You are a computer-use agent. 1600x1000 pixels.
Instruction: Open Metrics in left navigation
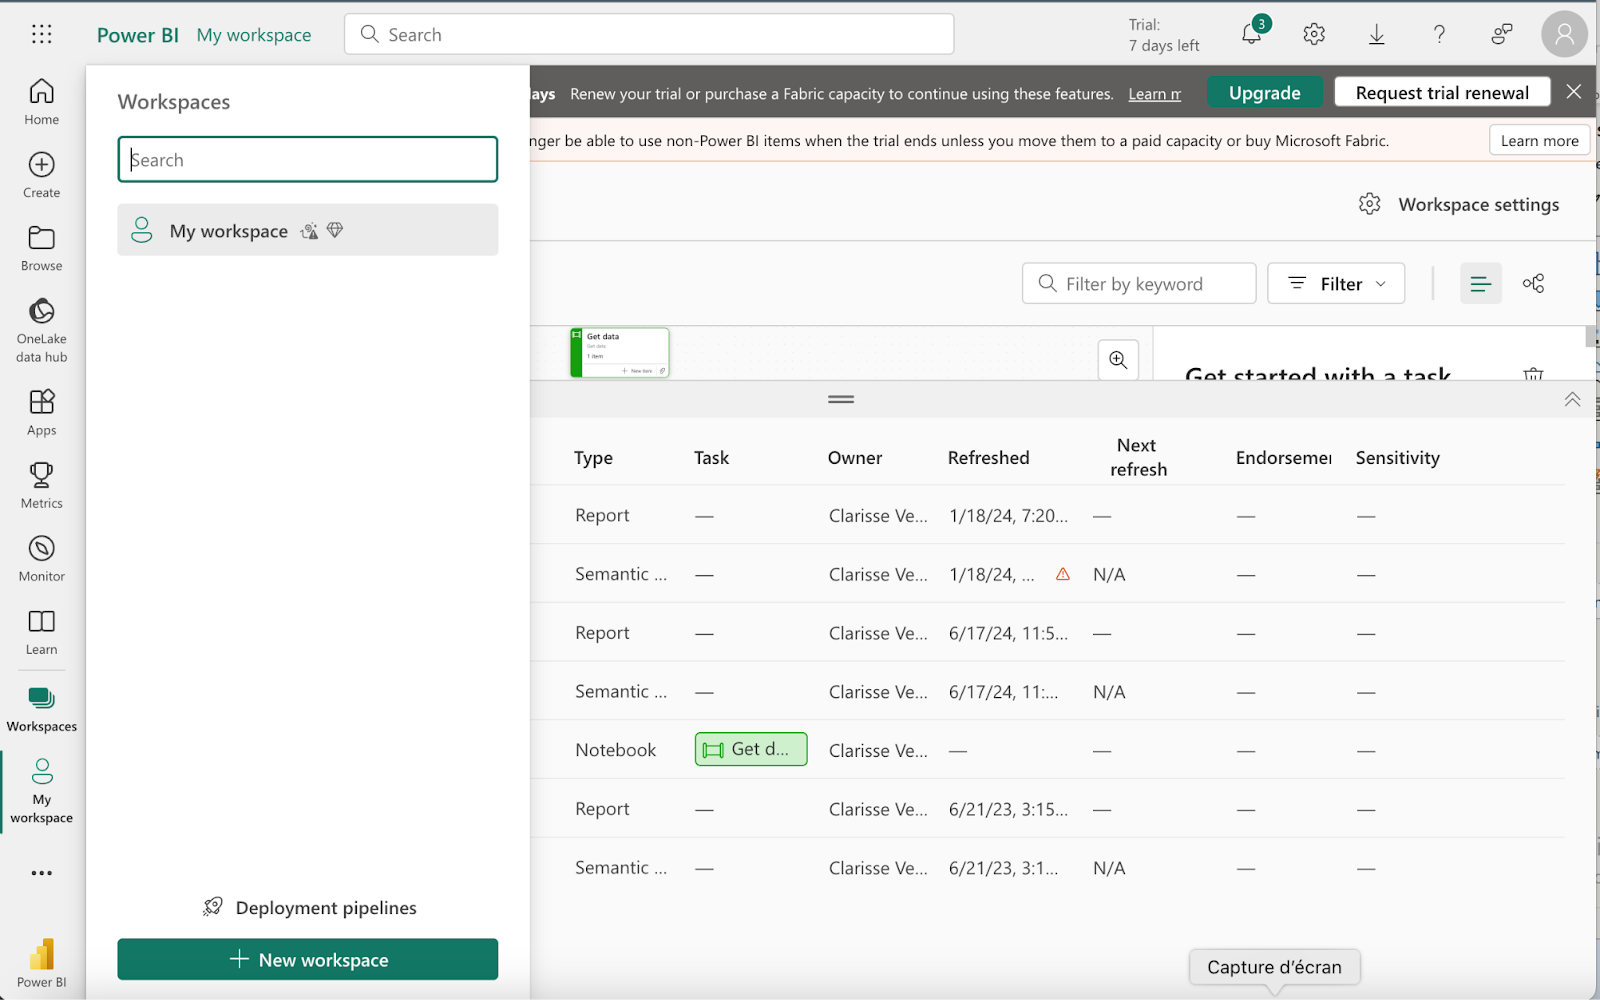click(41, 485)
